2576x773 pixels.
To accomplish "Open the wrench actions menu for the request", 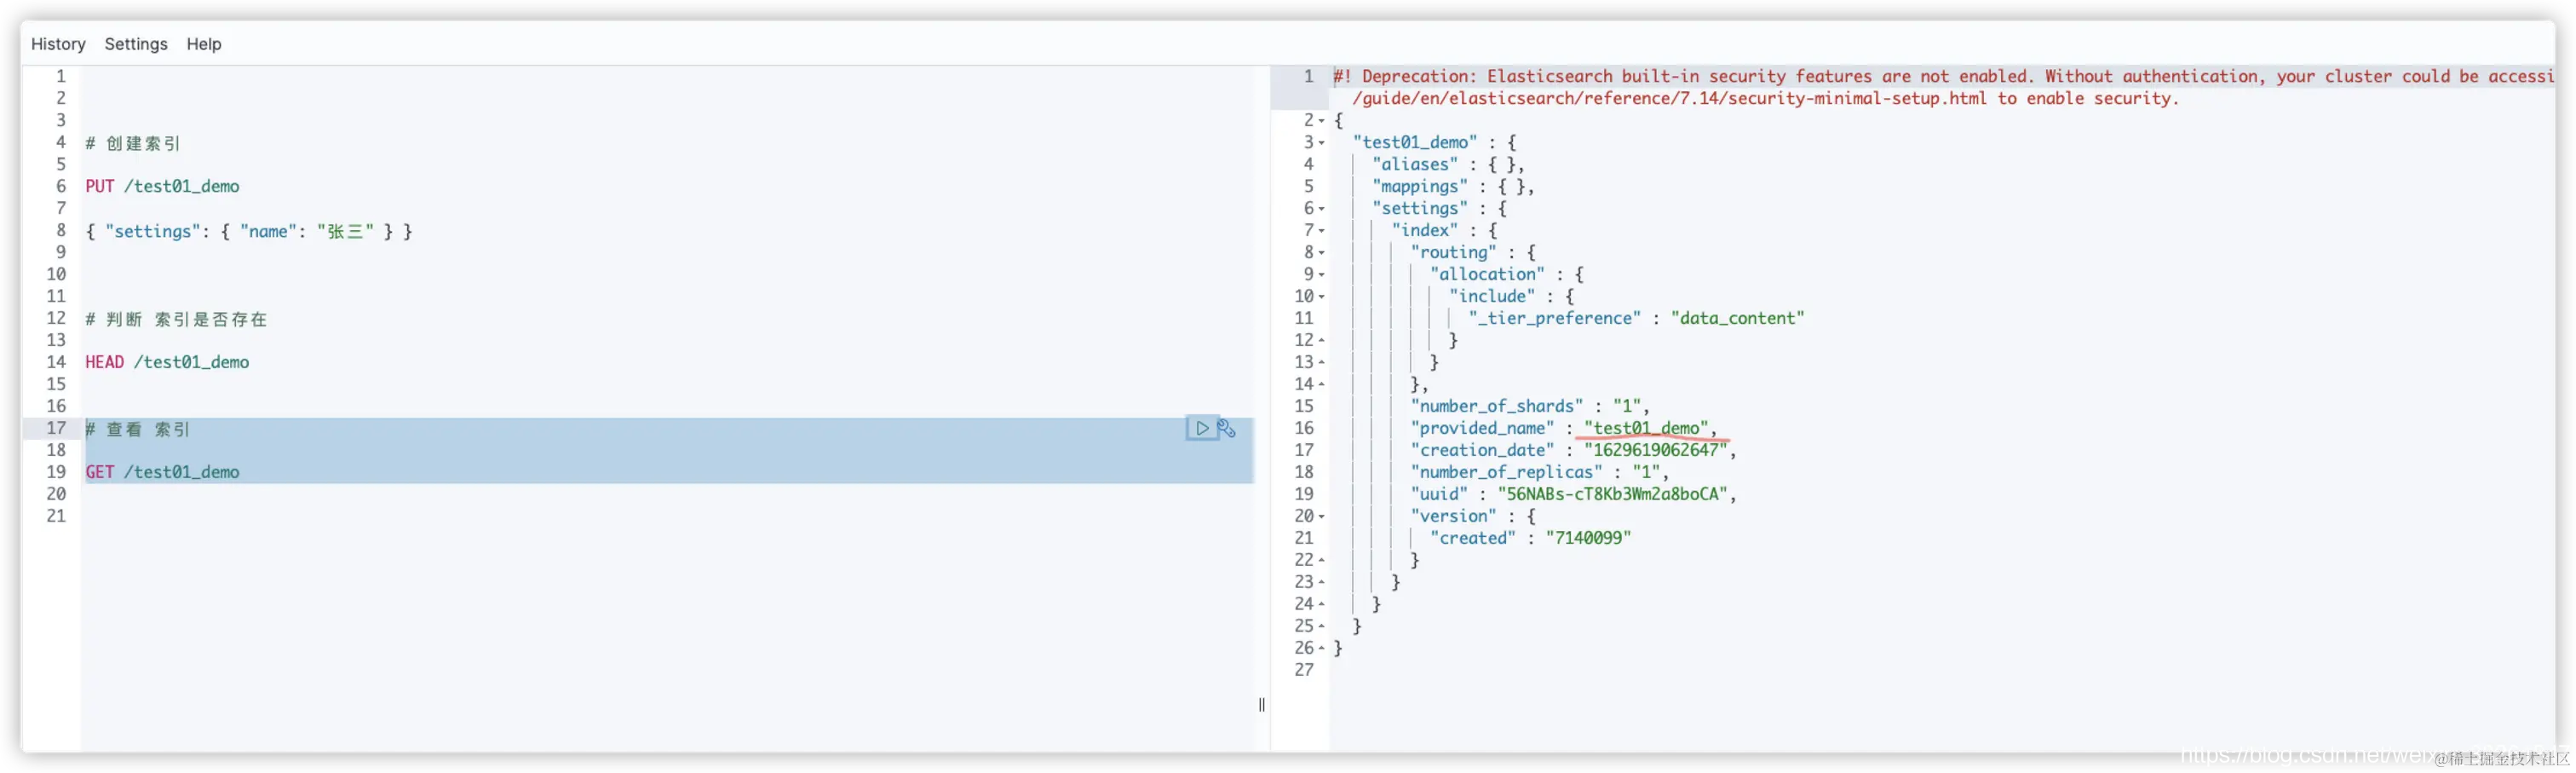I will [1227, 428].
